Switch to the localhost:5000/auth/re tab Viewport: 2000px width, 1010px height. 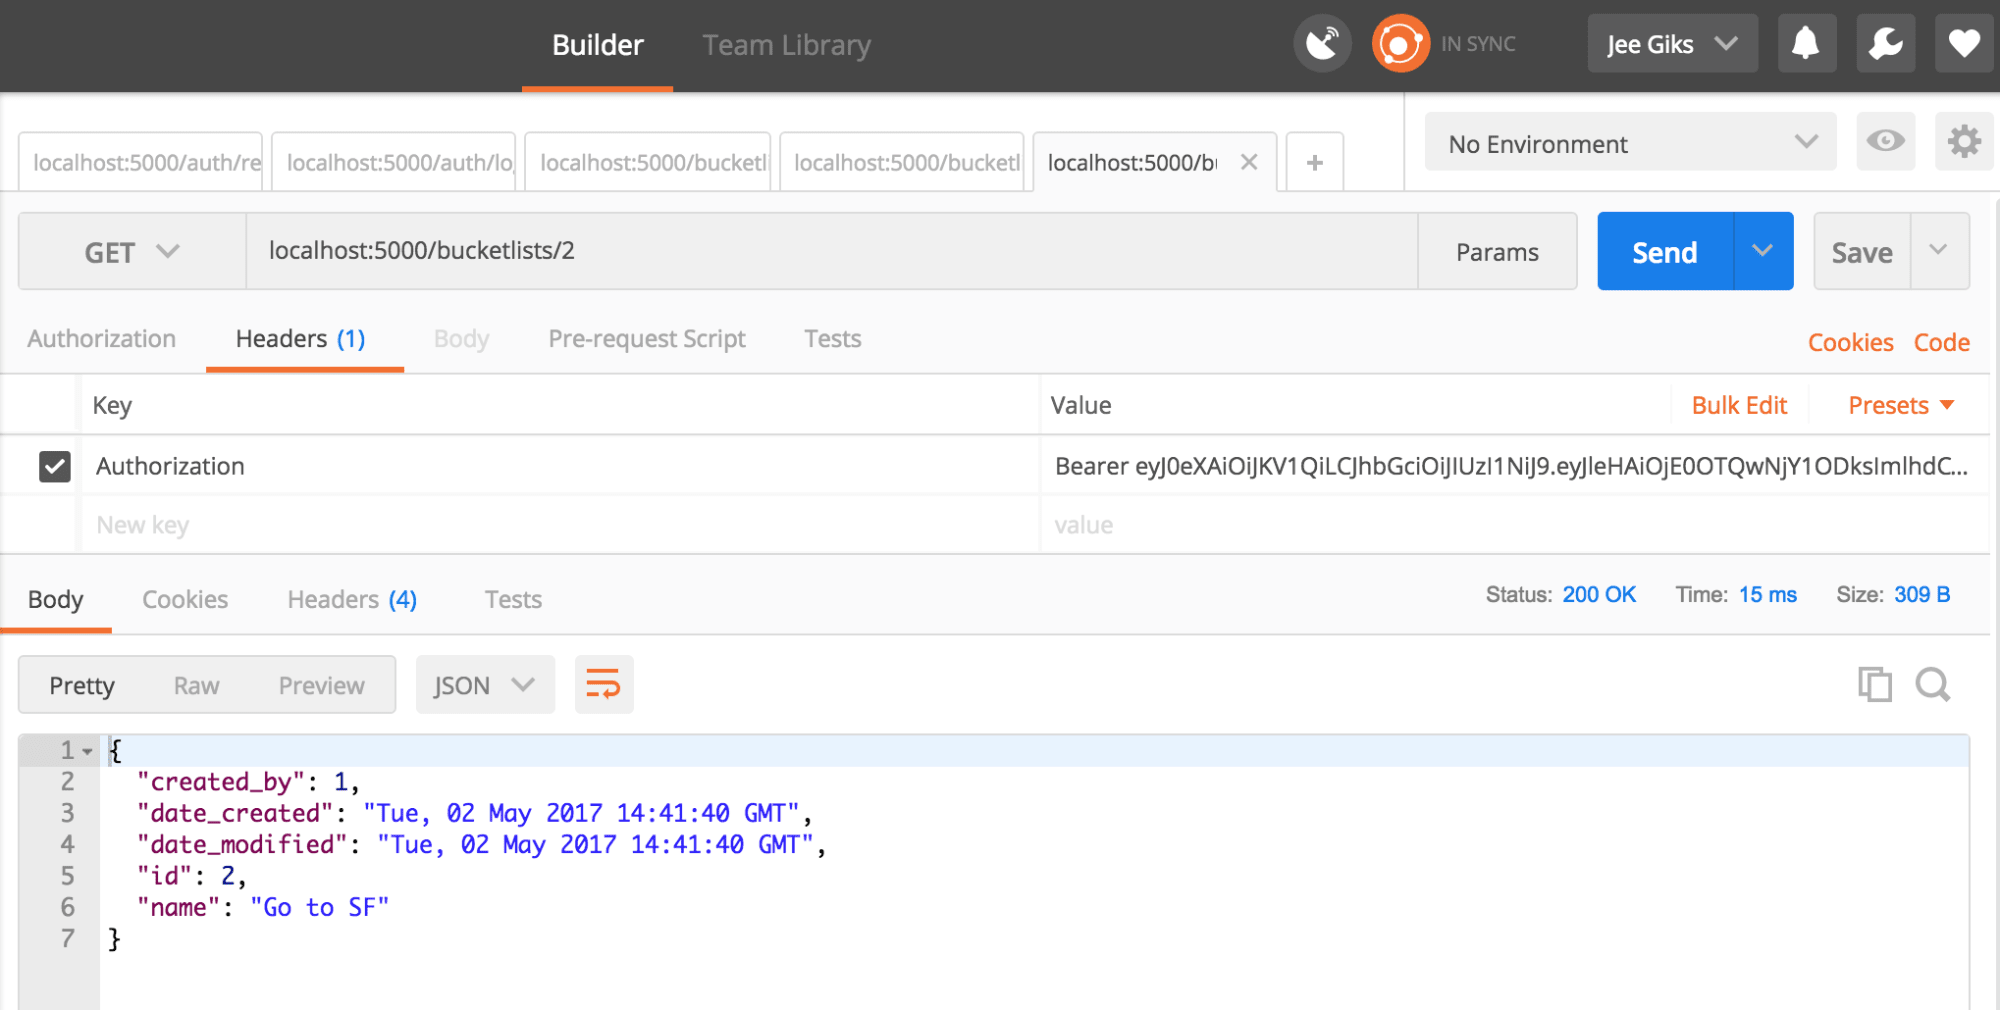[x=141, y=162]
